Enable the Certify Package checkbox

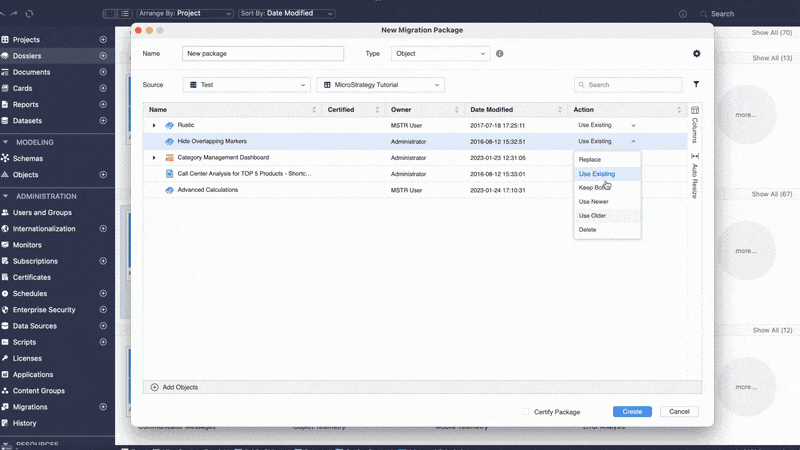(526, 411)
